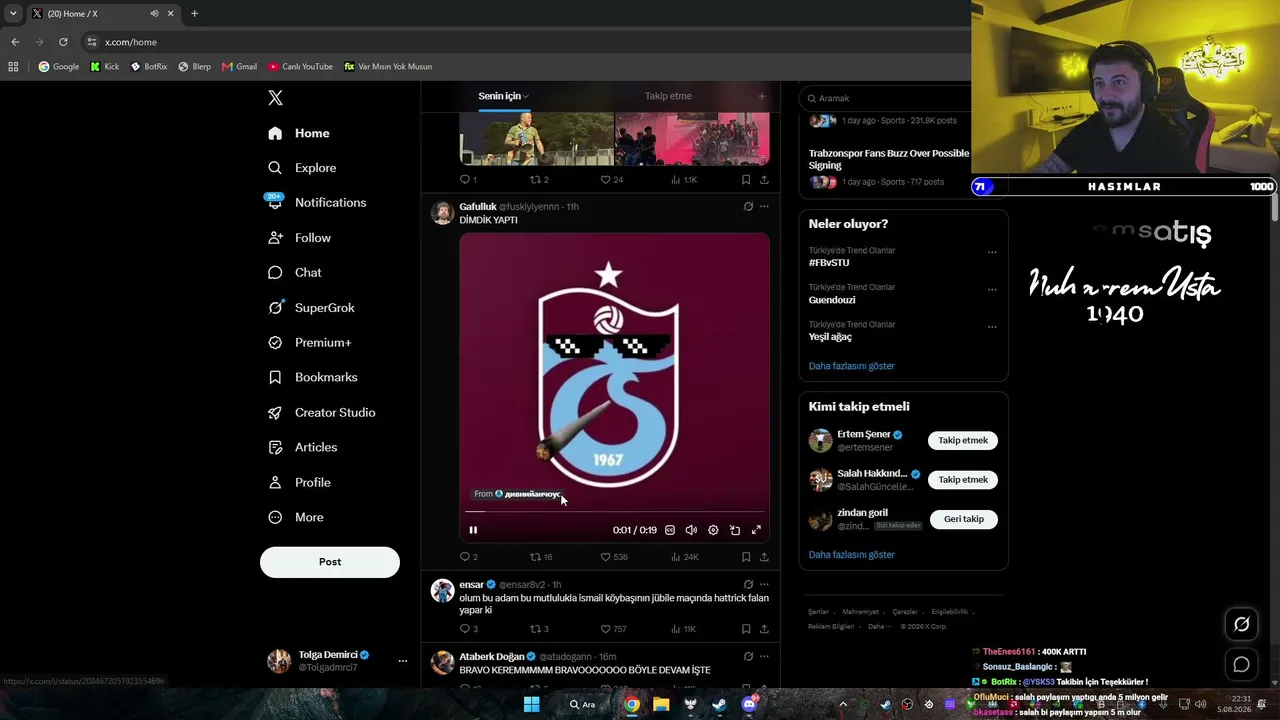This screenshot has width=1280, height=720.
Task: Enter fullscreen on the Trabzonspor video
Action: [x=756, y=530]
